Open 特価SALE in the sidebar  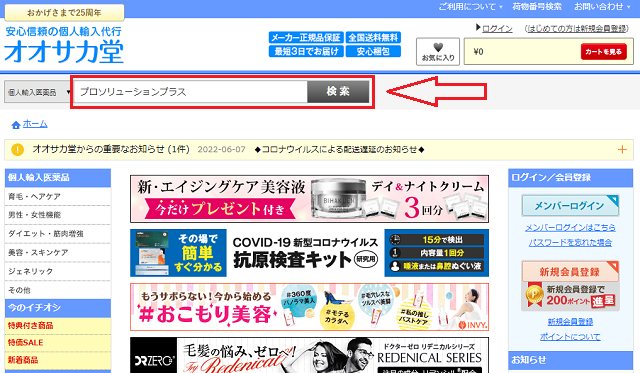click(x=58, y=343)
